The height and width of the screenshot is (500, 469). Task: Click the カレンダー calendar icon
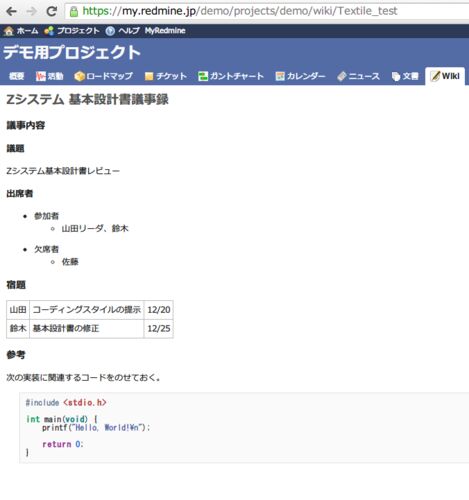tap(280, 76)
